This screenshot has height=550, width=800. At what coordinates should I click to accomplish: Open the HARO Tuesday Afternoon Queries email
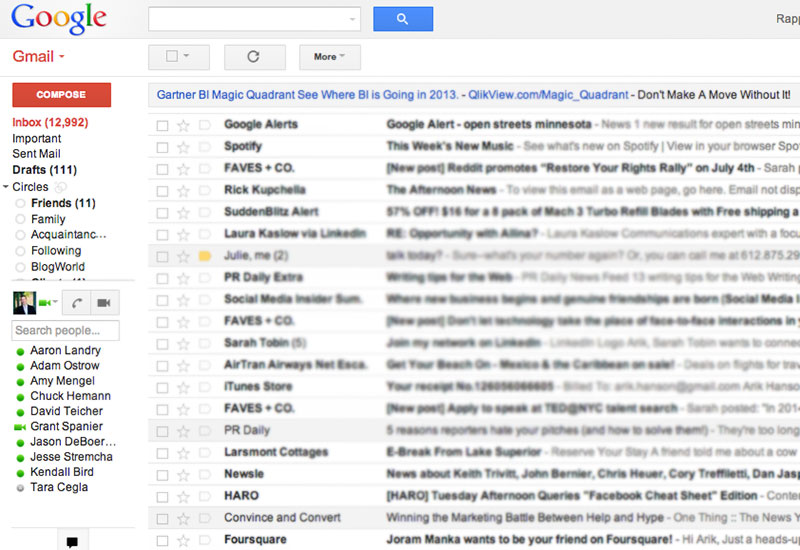tap(571, 495)
